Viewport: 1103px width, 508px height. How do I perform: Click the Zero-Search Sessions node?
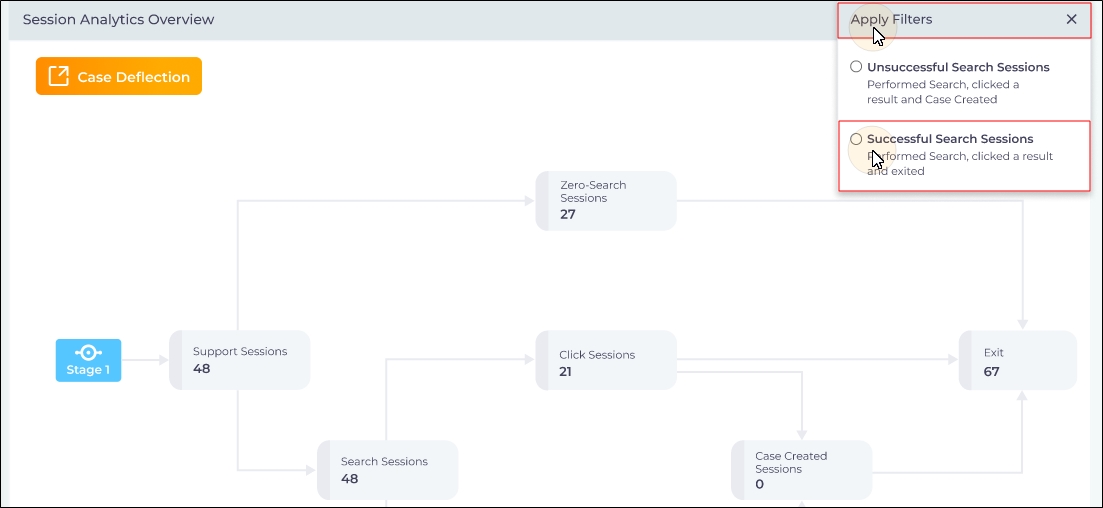tap(606, 201)
